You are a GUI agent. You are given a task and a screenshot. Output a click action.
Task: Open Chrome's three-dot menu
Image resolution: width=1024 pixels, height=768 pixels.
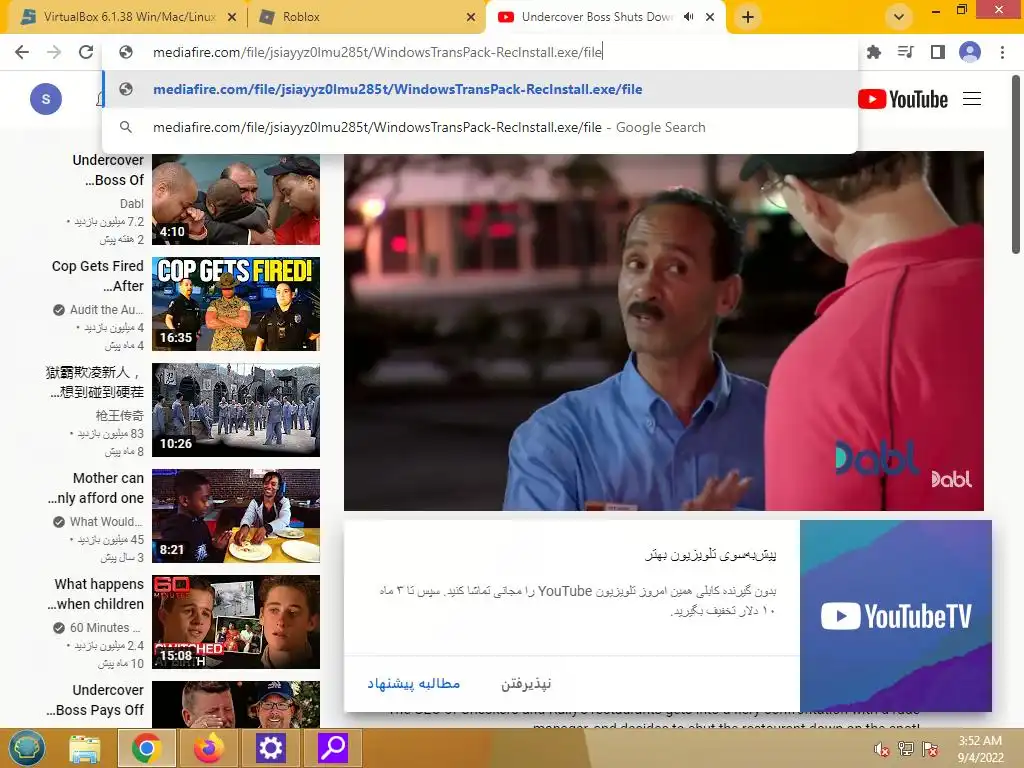[x=1002, y=52]
